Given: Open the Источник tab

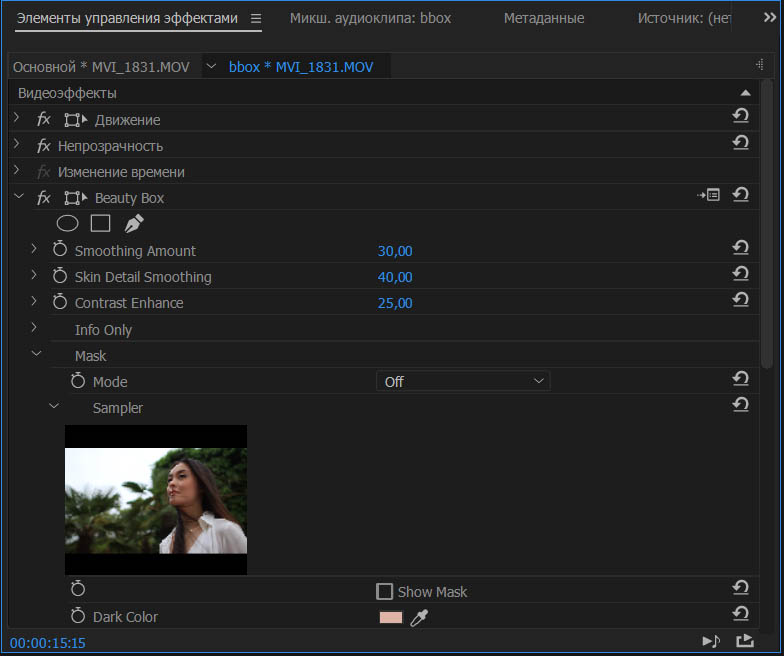Looking at the screenshot, I should [x=684, y=18].
